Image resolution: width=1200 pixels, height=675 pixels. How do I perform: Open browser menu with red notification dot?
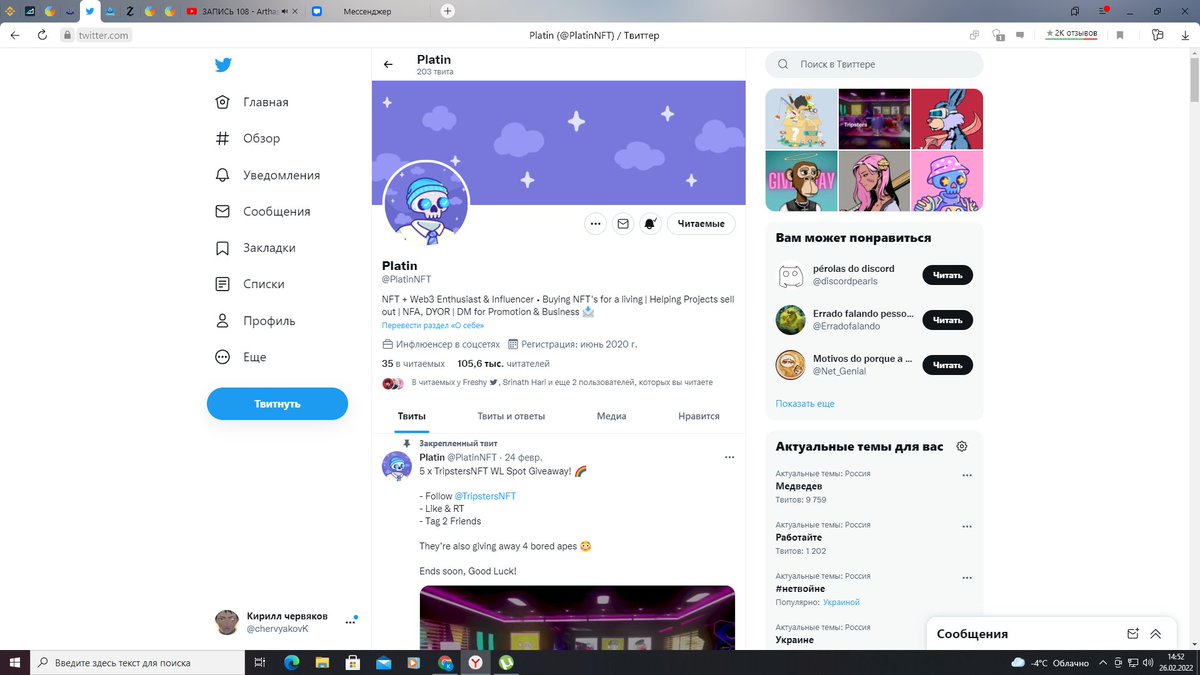(1102, 11)
